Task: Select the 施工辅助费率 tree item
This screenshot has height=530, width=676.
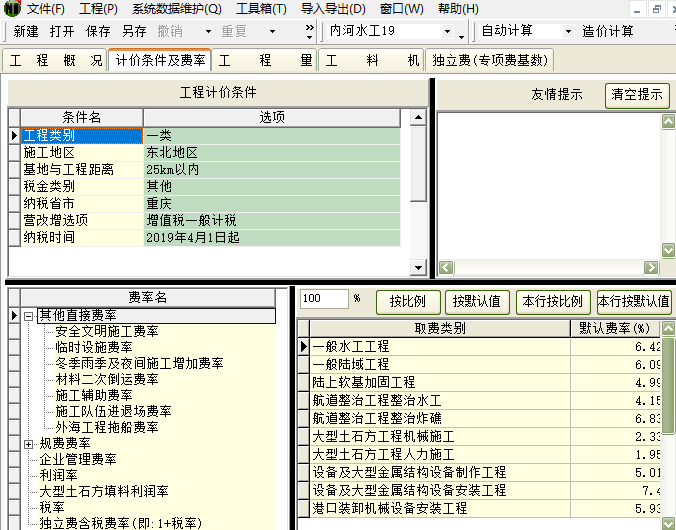Action: point(94,395)
